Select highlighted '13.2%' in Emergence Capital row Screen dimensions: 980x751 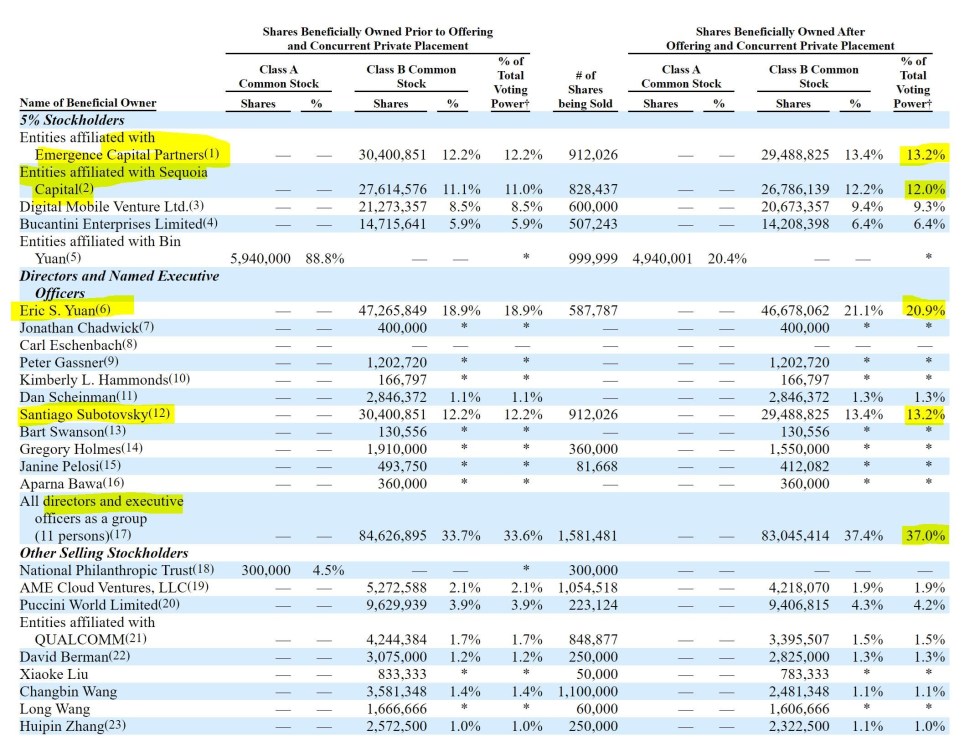point(926,154)
